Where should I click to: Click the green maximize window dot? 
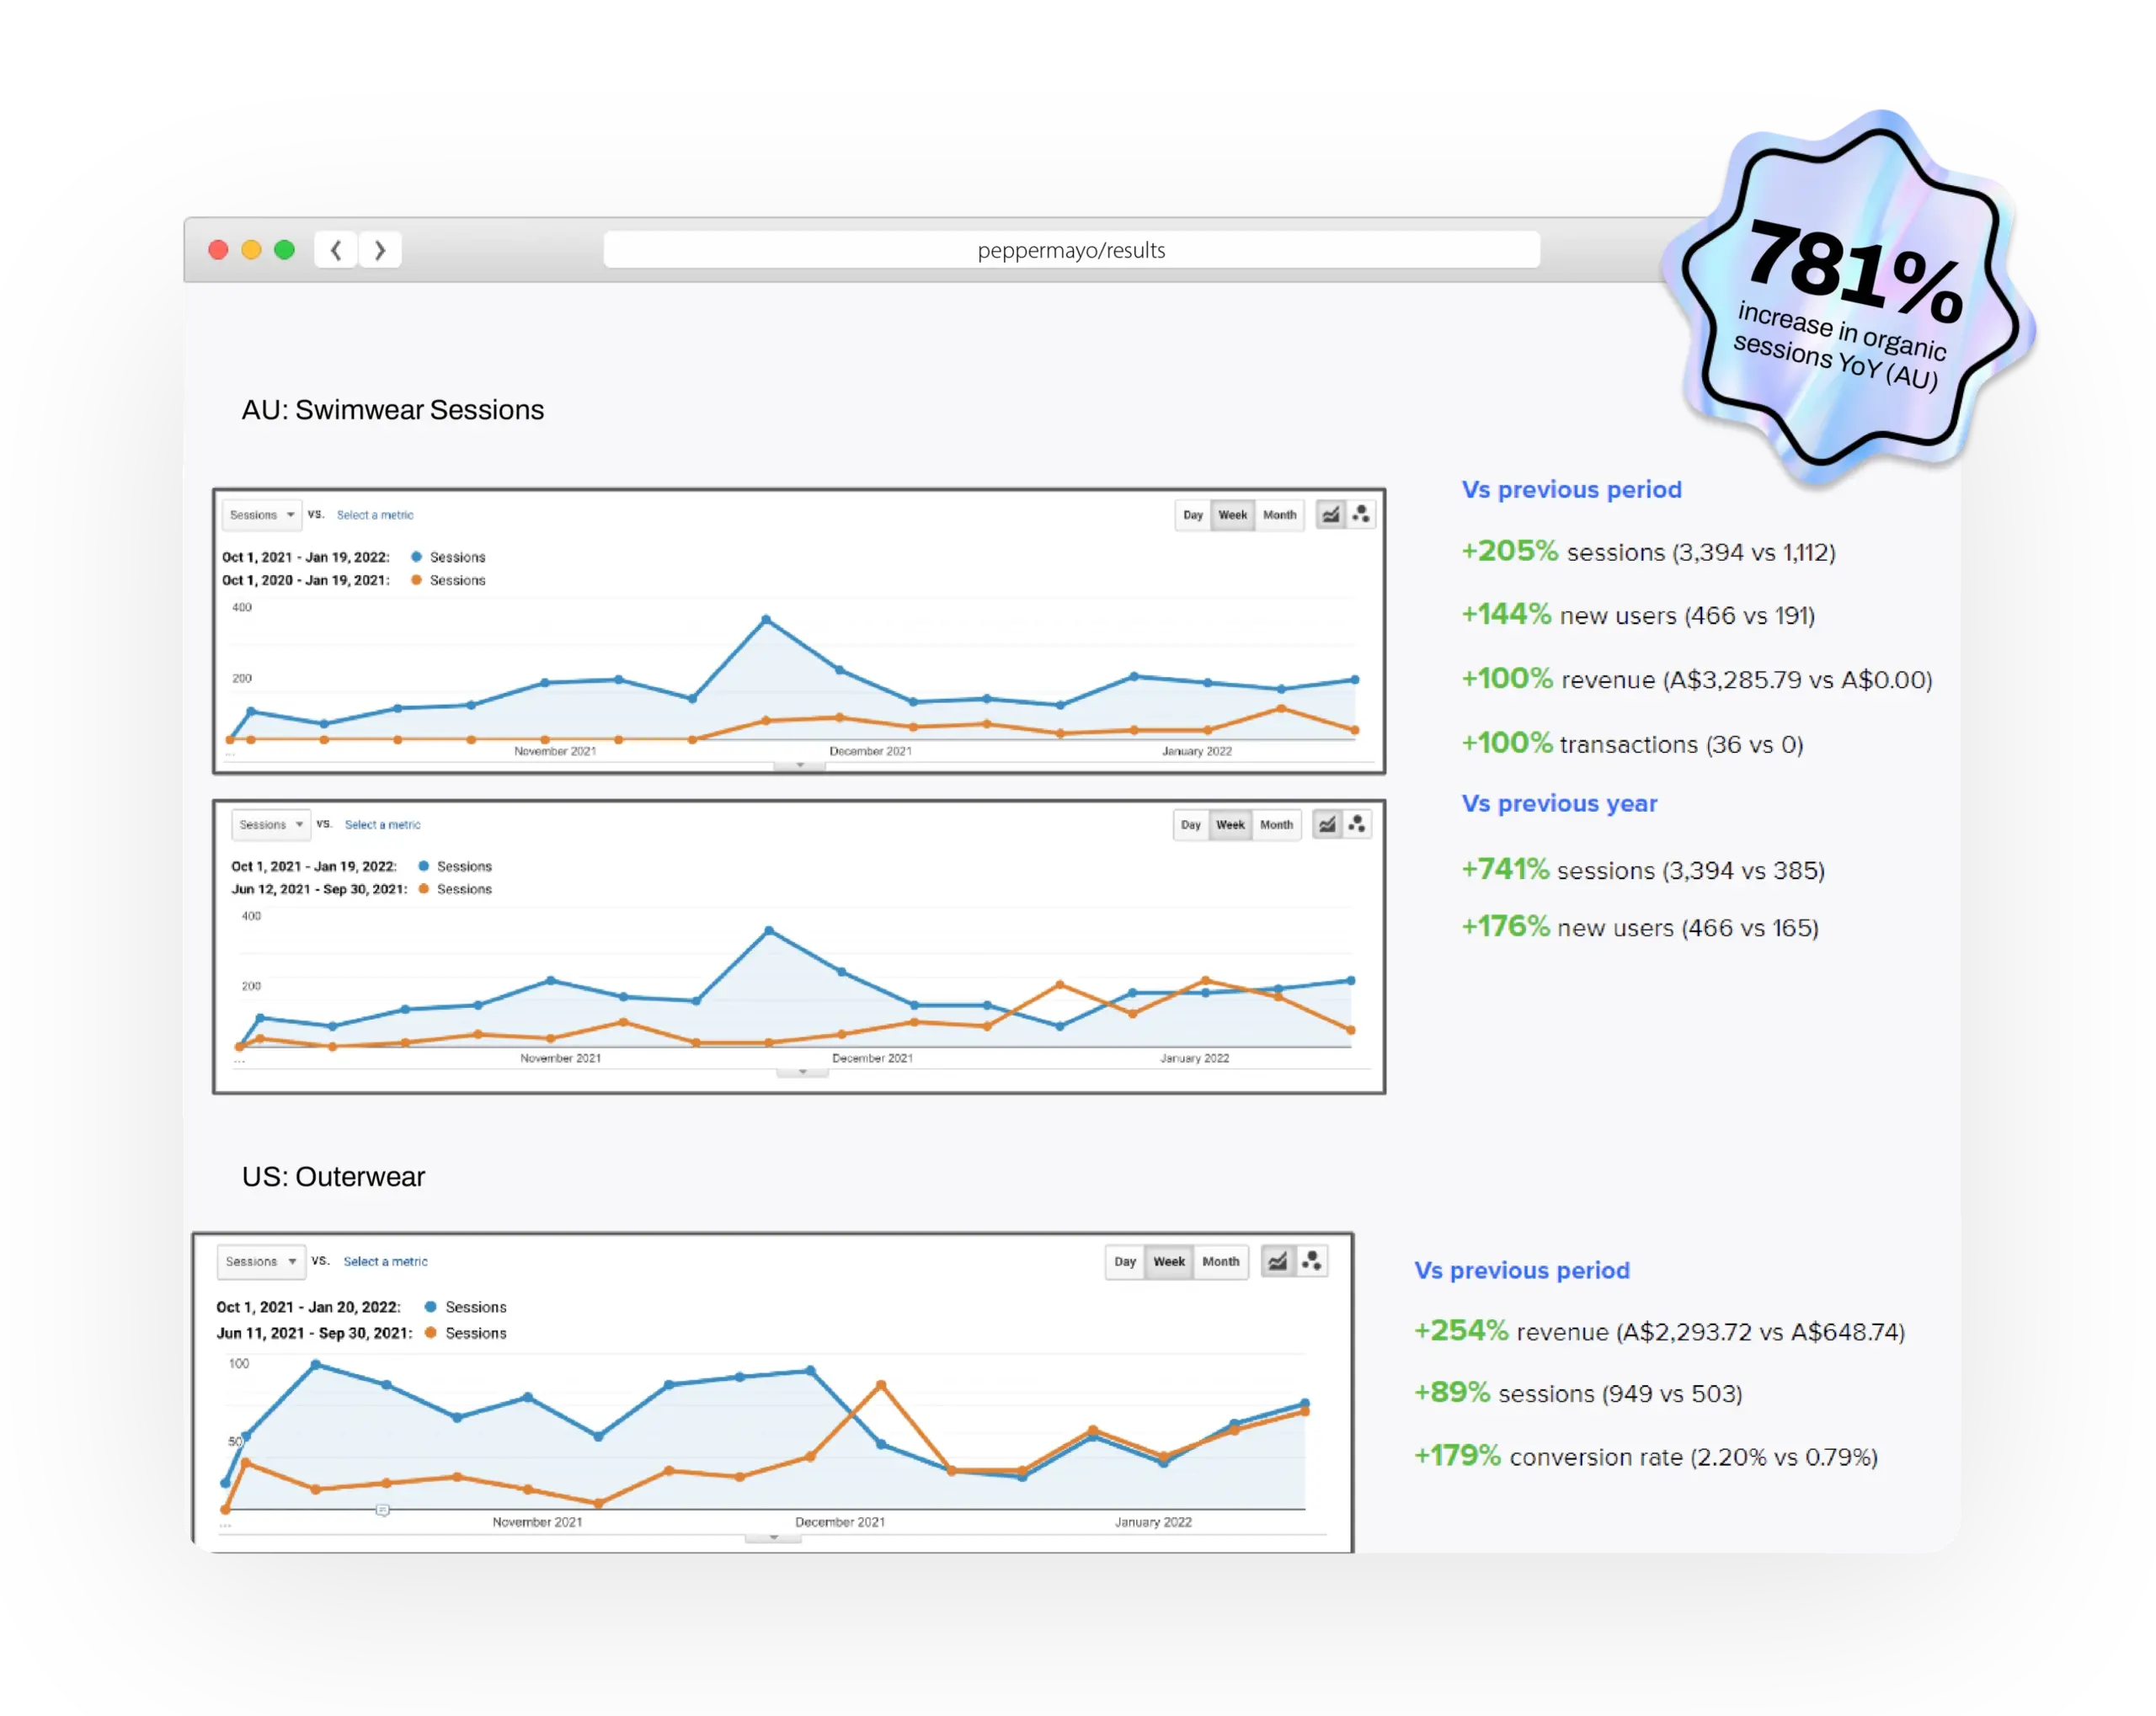[x=285, y=250]
